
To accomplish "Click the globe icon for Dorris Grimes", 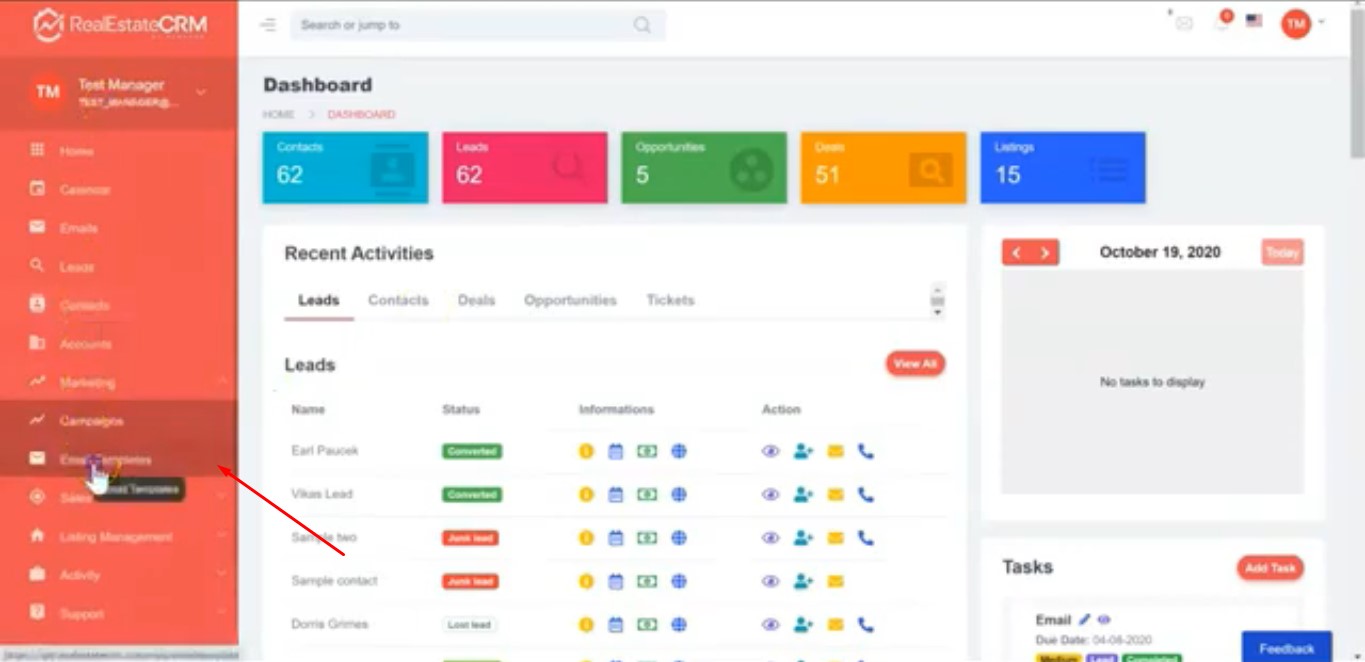I will tap(679, 625).
